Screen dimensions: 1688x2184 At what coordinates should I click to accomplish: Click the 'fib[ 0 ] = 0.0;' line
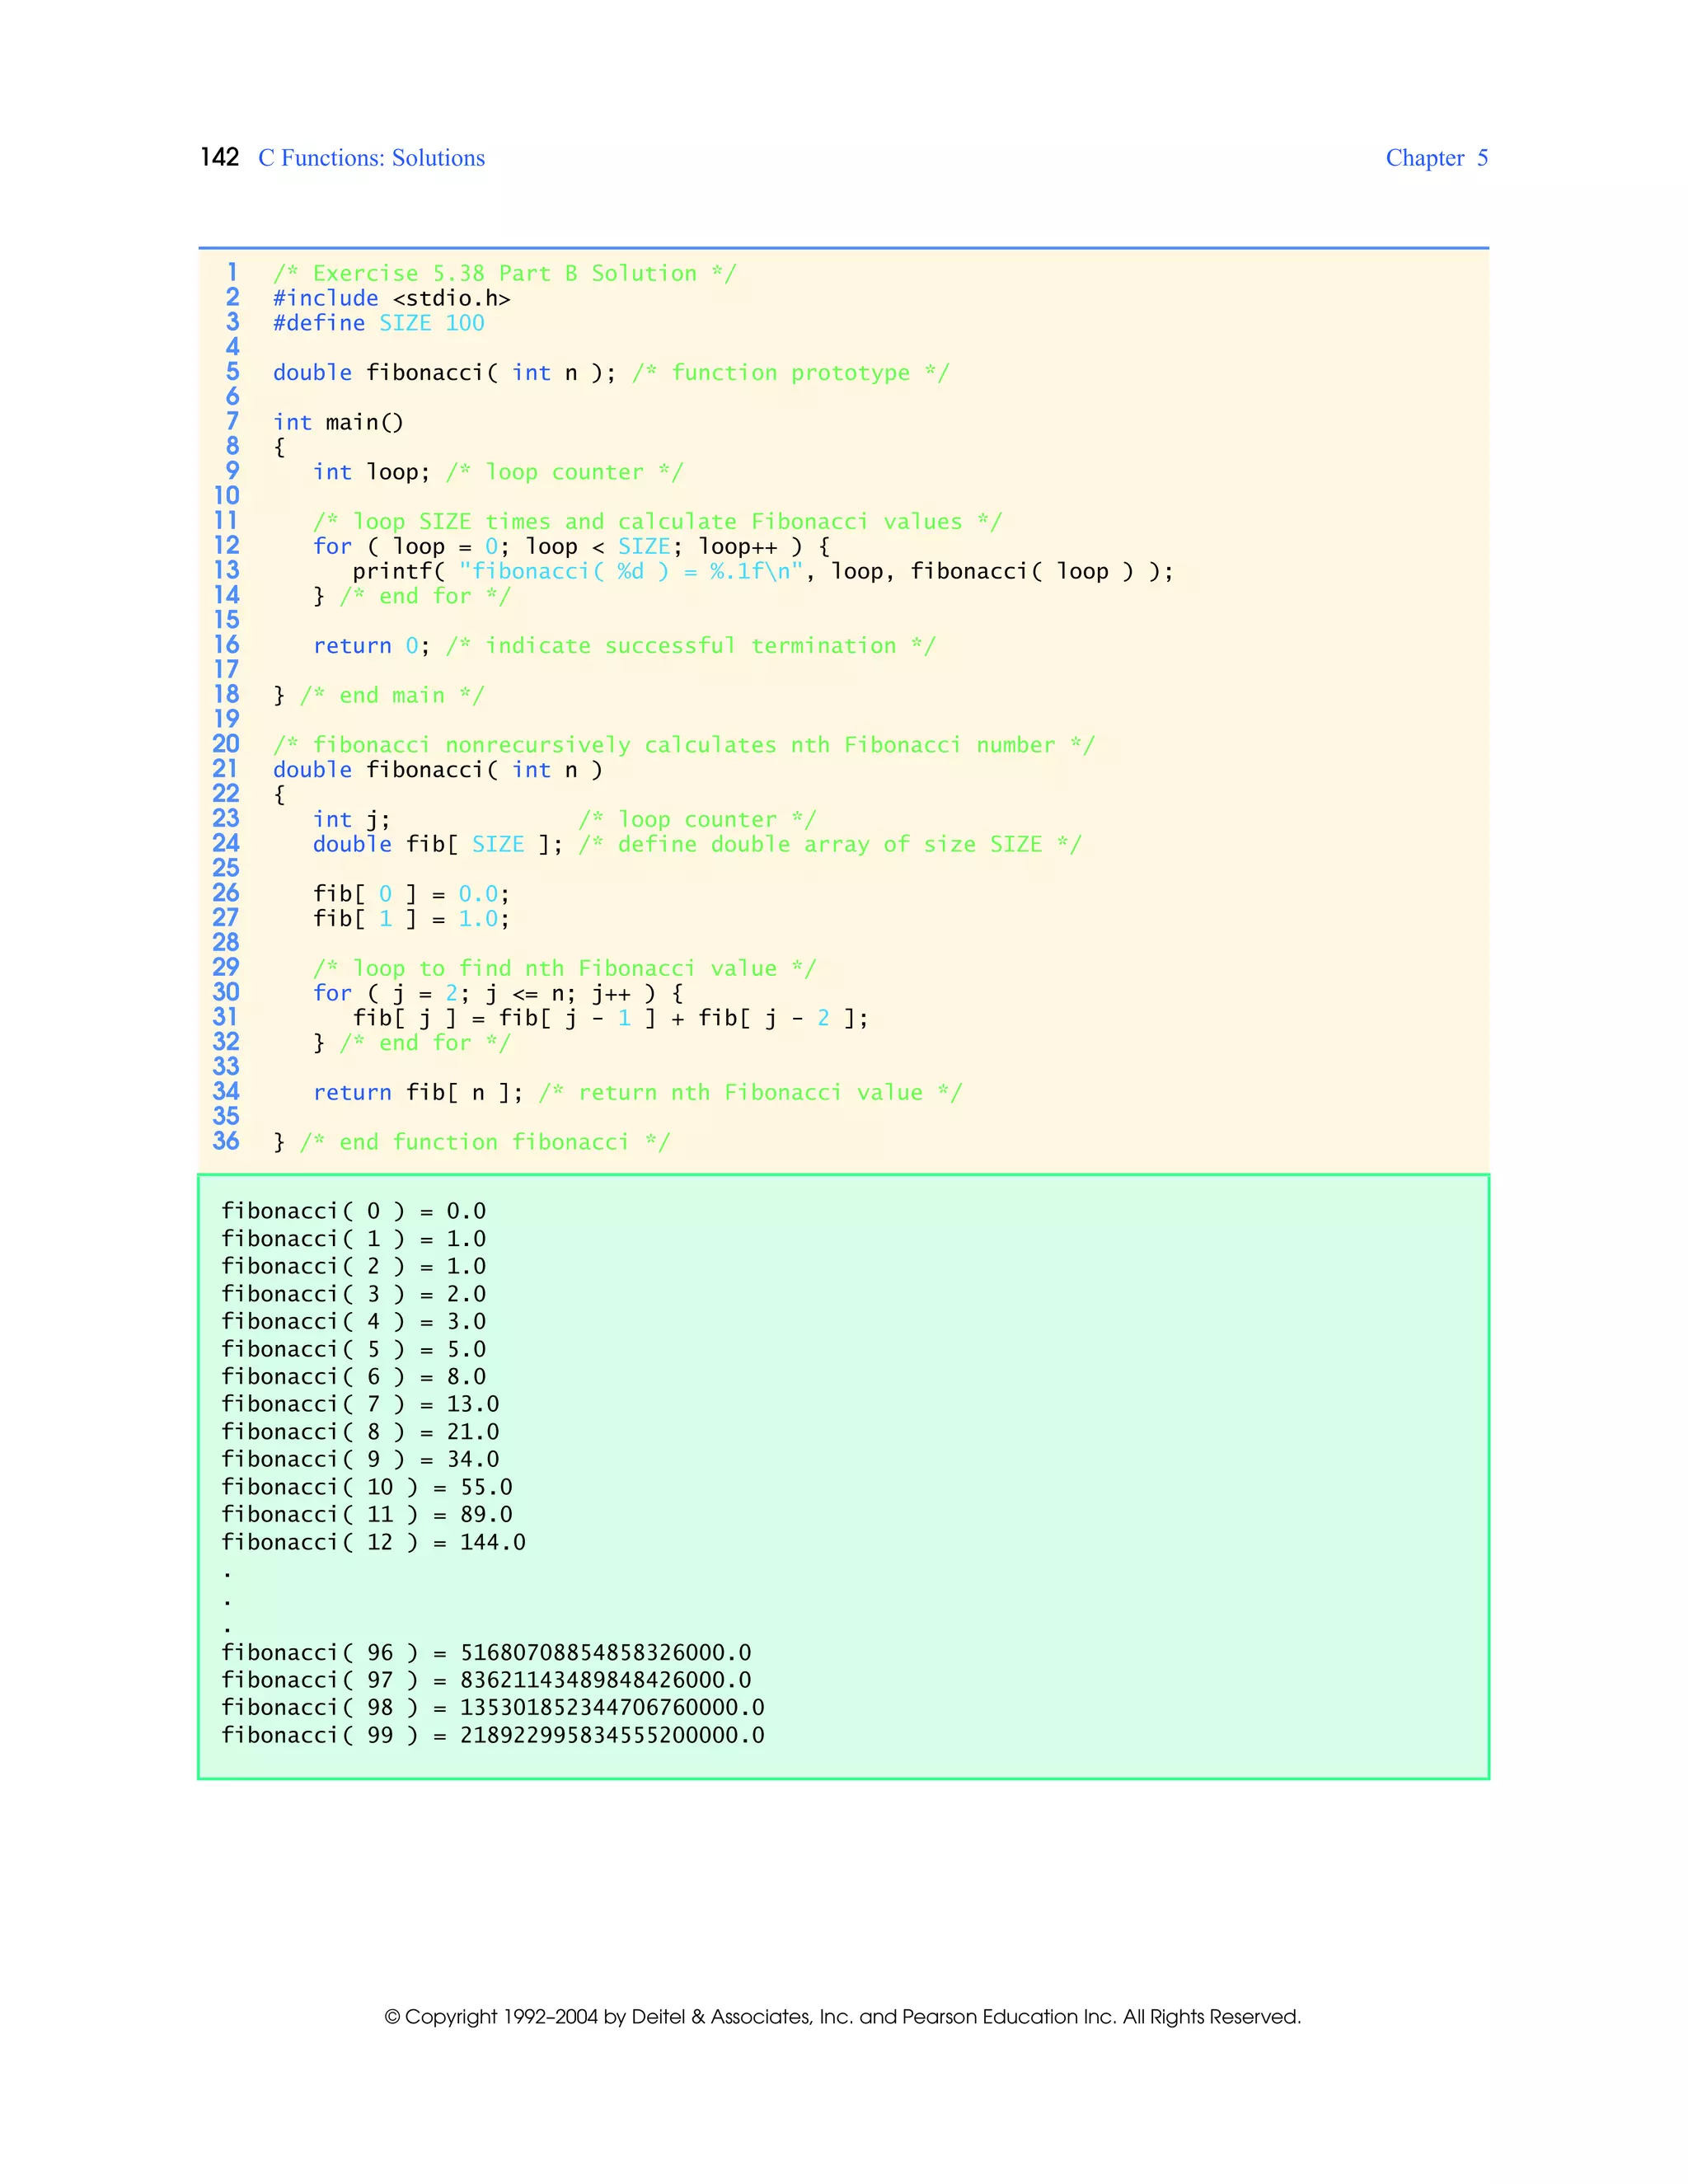click(412, 894)
